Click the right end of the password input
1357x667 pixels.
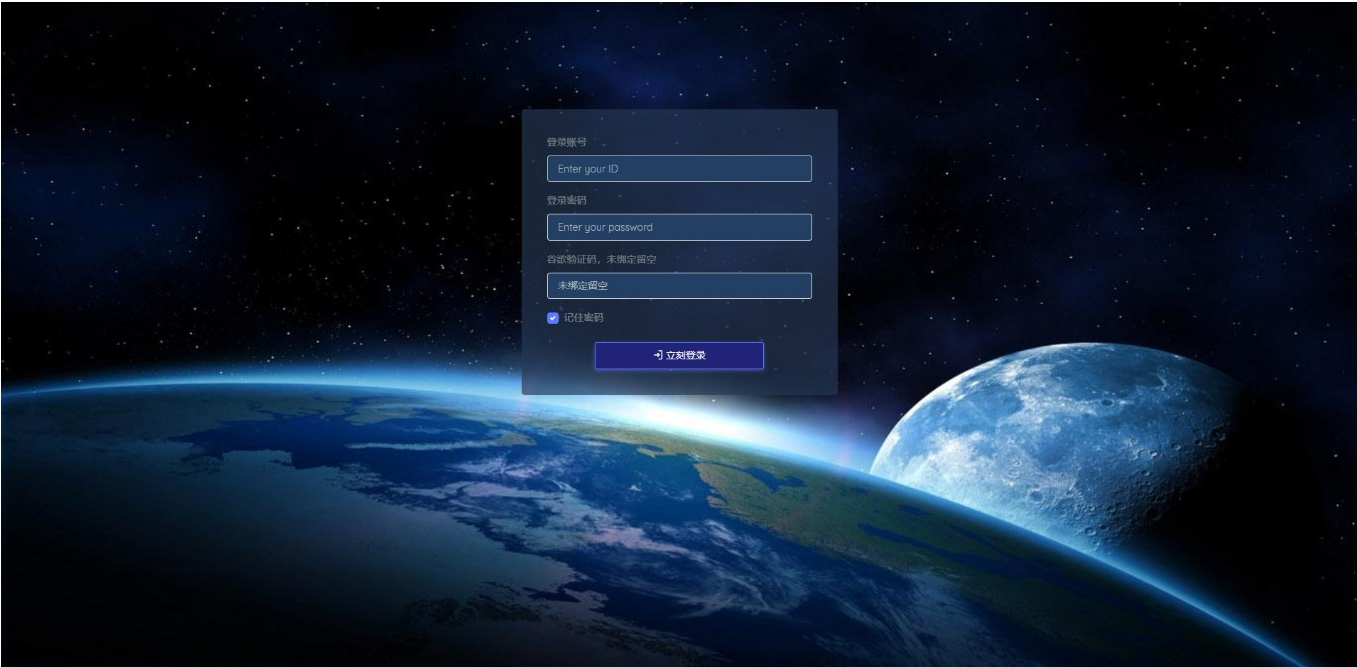coord(795,227)
